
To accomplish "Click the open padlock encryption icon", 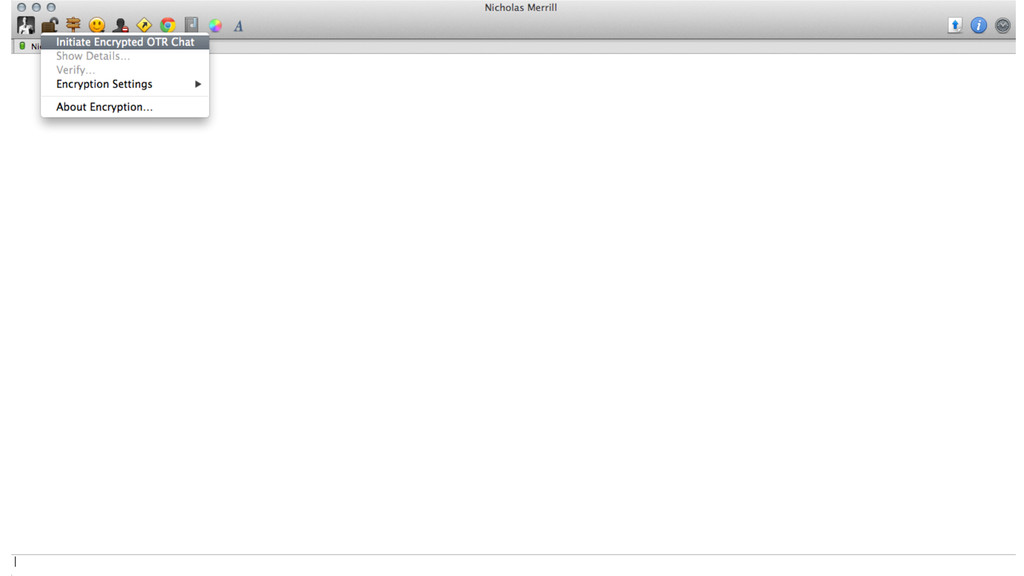I will [50, 25].
